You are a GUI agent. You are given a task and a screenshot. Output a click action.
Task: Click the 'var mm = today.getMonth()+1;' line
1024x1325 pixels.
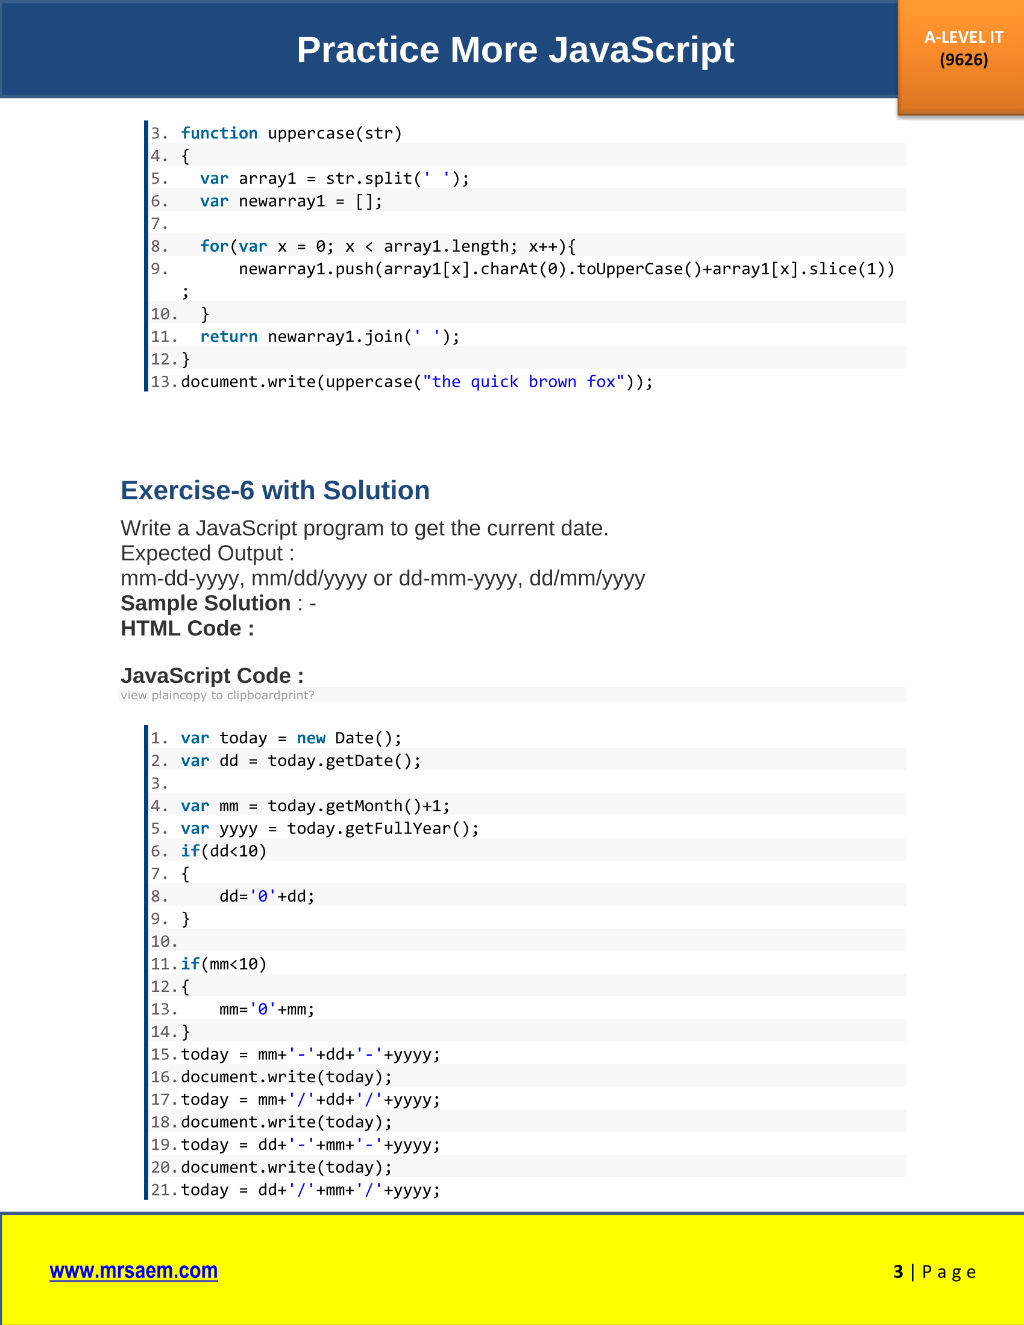pyautogui.click(x=315, y=806)
